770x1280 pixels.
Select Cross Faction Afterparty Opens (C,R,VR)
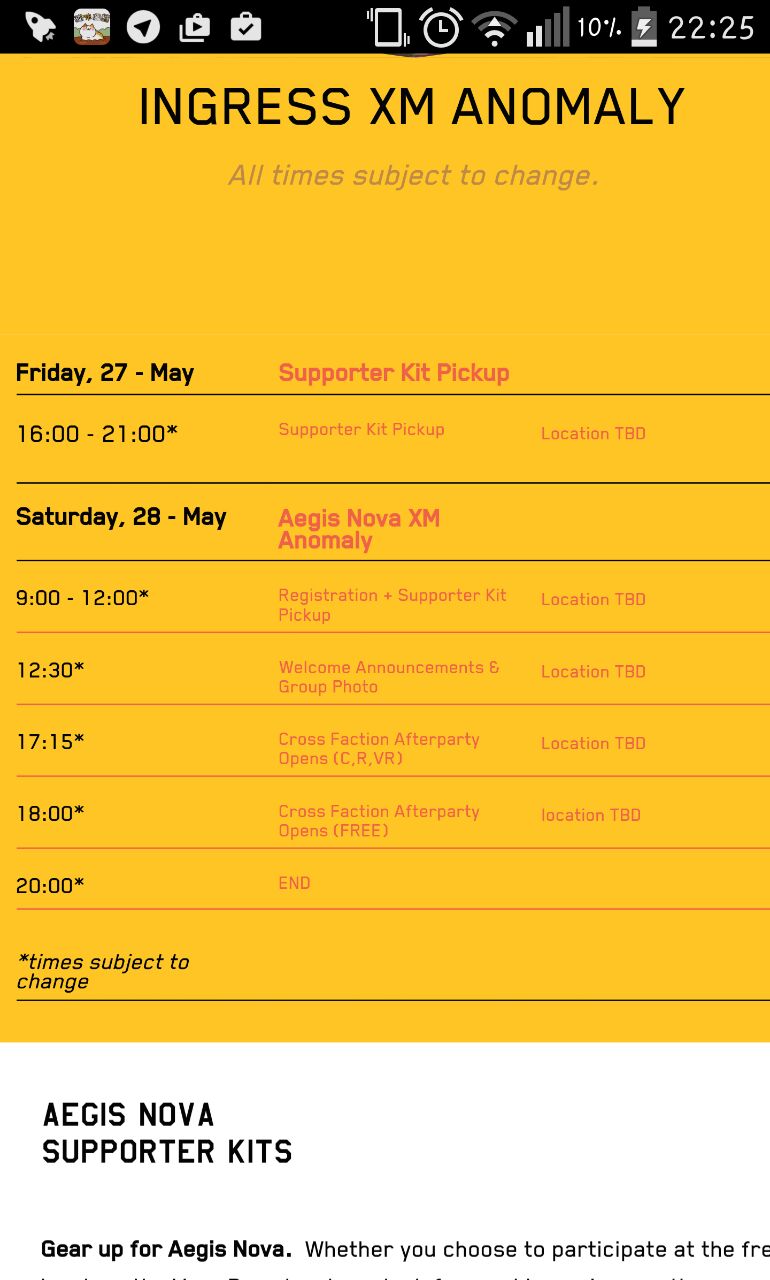(379, 749)
